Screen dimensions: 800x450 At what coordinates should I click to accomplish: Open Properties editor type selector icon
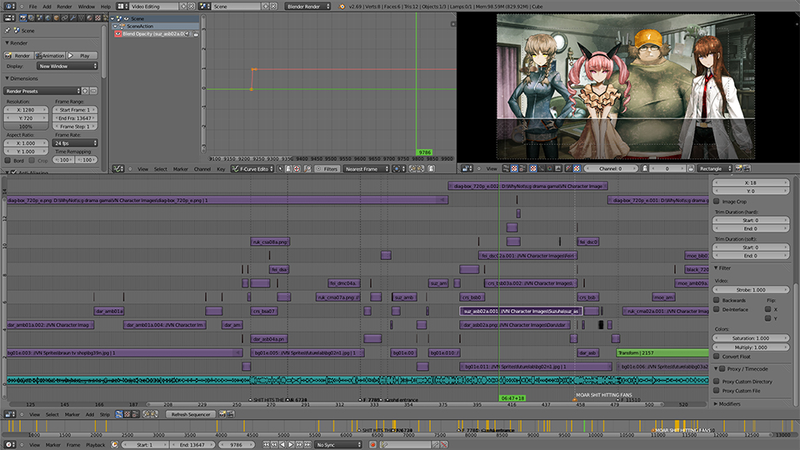tap(8, 18)
